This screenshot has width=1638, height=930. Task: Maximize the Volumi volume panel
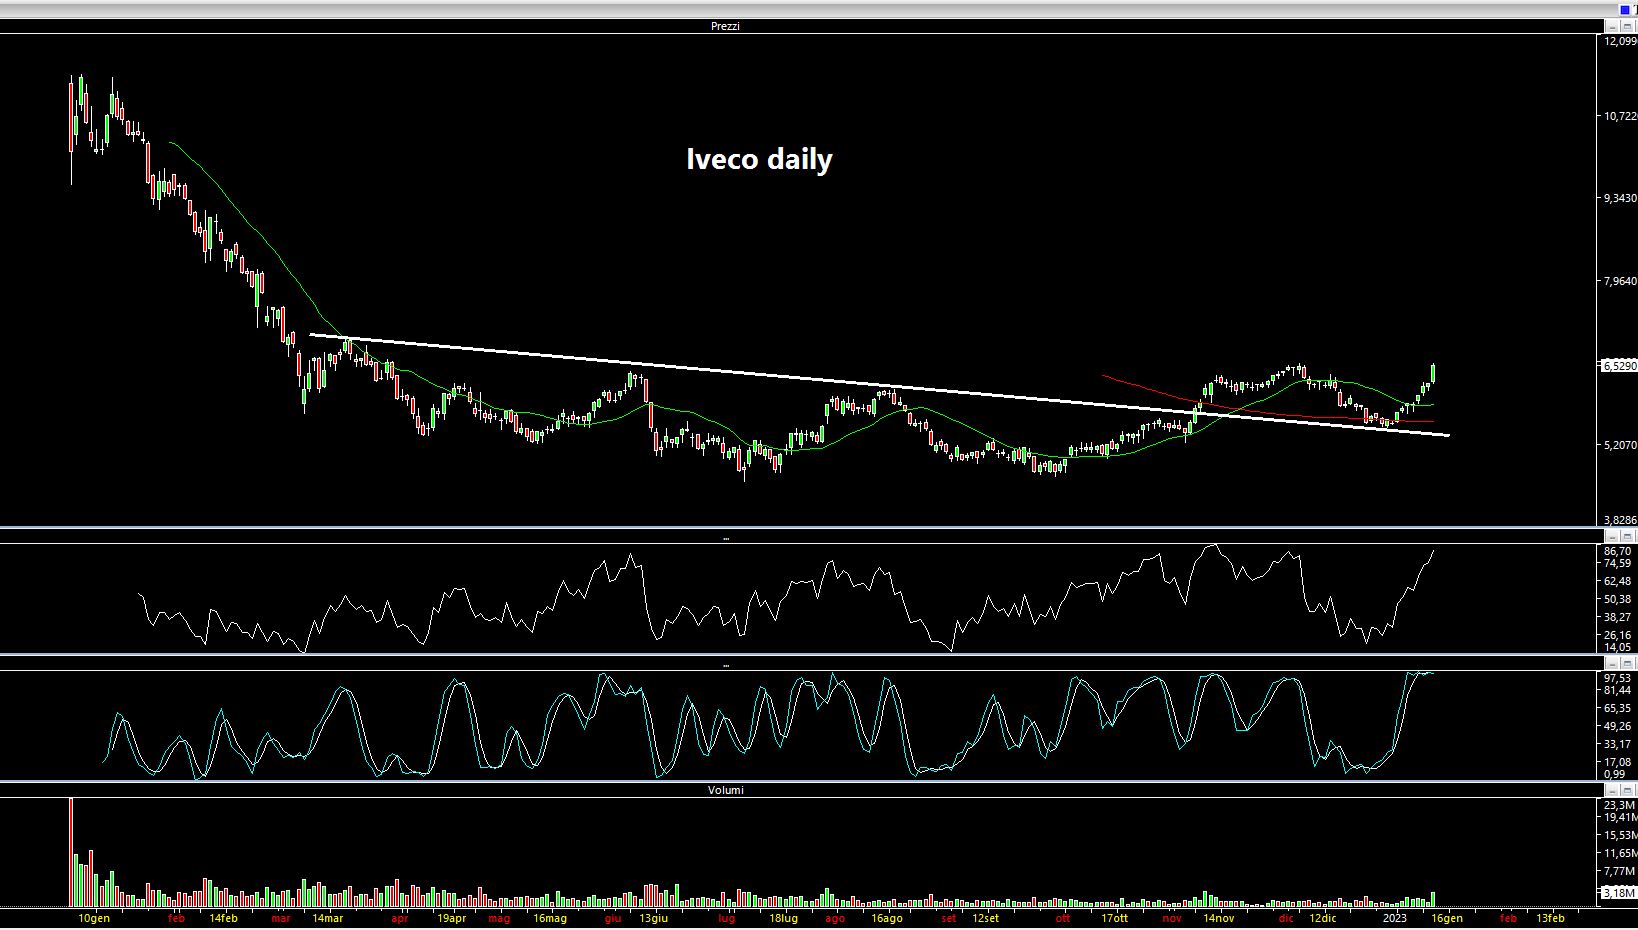coord(1627,790)
